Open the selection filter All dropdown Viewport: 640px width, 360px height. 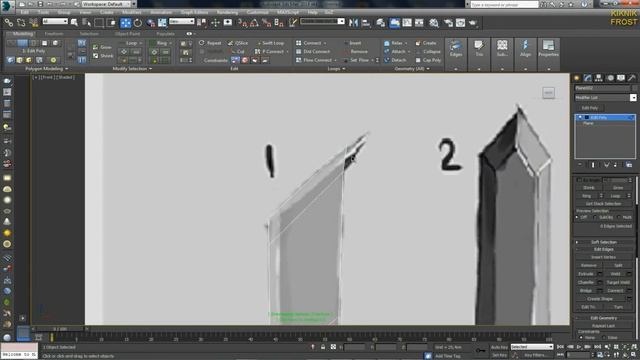coord(55,21)
